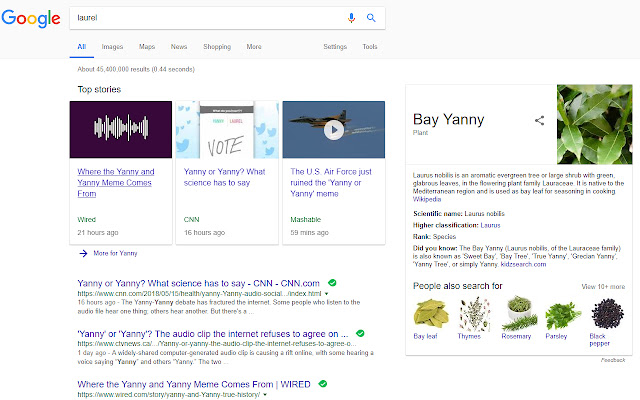Open dropdown arrow after CNN result URL
This screenshot has width=640, height=400.
pos(326,293)
